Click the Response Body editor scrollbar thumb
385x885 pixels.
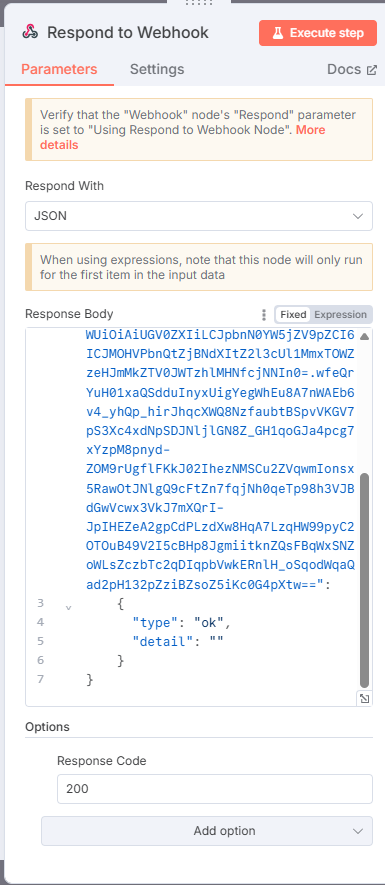pos(365,580)
